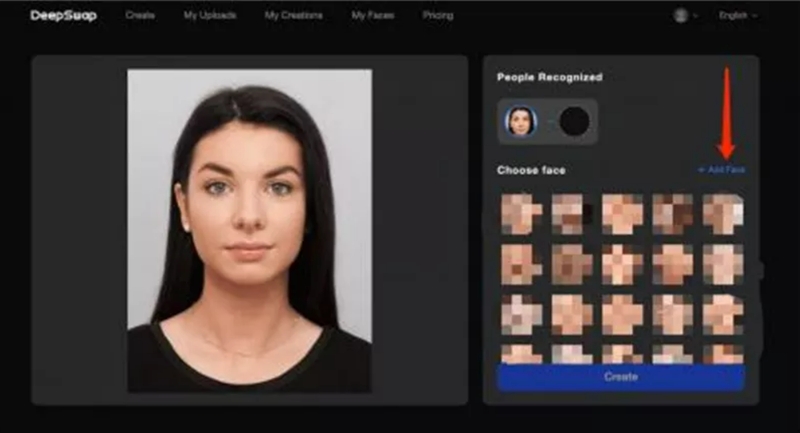This screenshot has width=800, height=433.
Task: Select the recognized woman's face thumbnail
Action: pos(520,121)
